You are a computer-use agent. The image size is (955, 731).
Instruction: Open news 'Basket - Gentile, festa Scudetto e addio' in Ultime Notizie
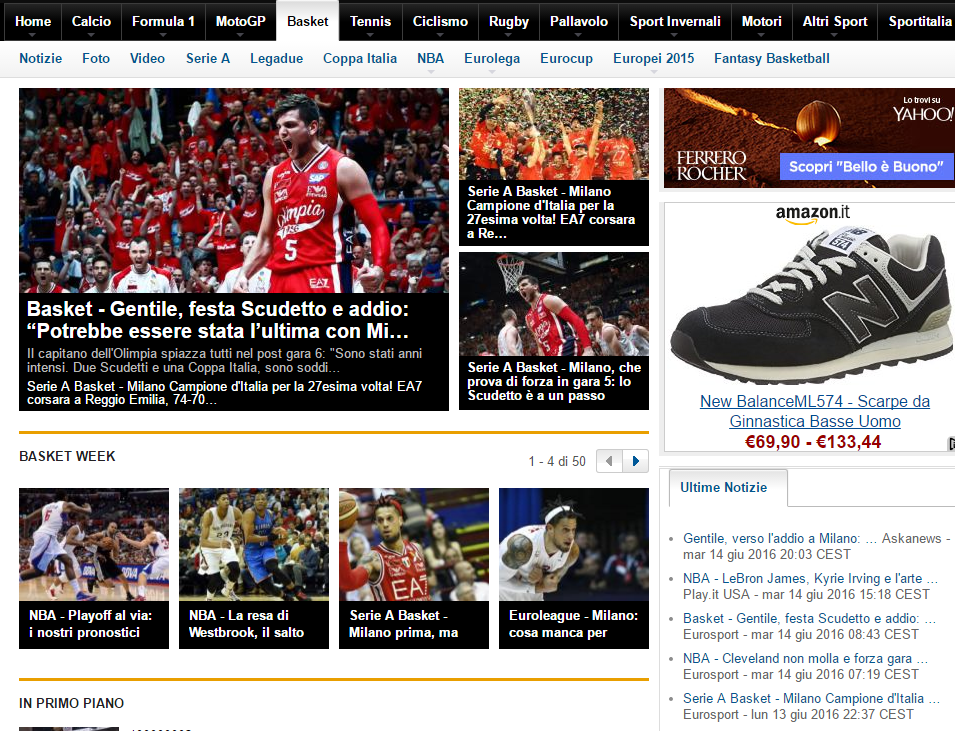(x=809, y=618)
